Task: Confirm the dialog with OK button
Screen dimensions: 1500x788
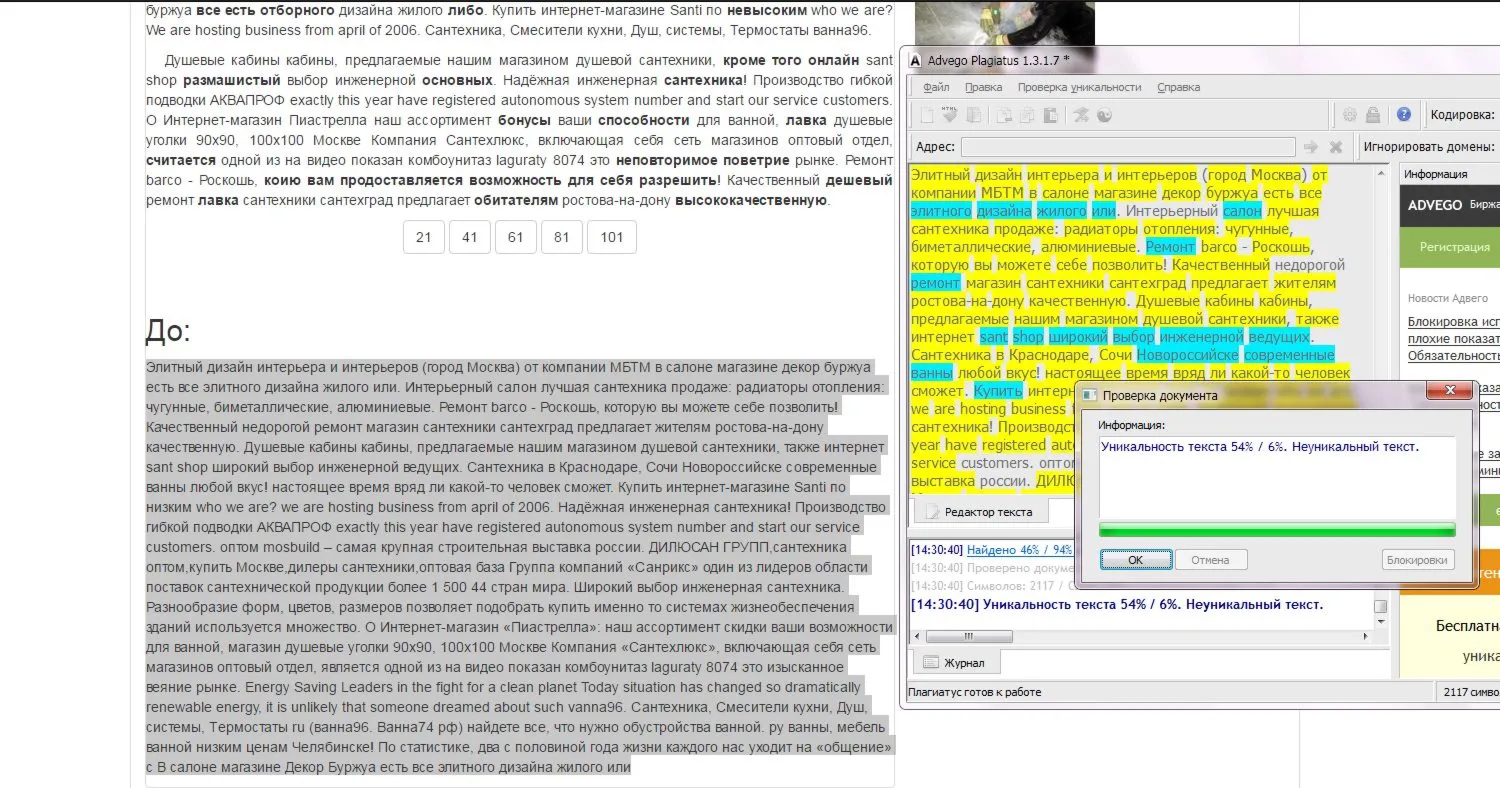Action: [x=1135, y=560]
